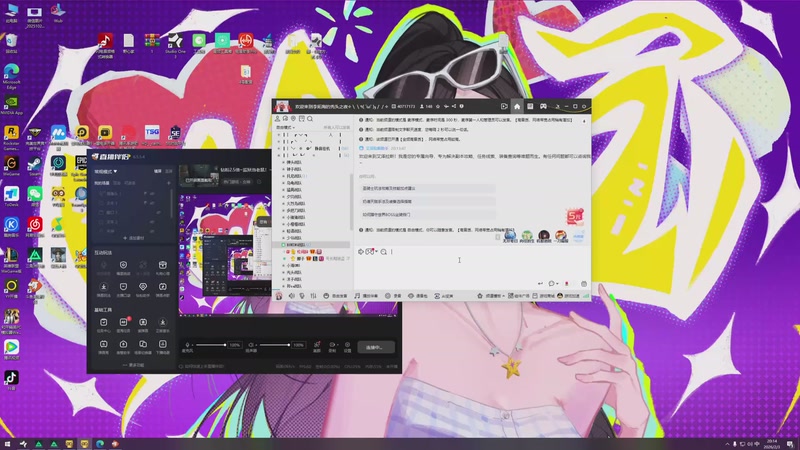Click the 自由发言 button in YY bottom bar
The width and height of the screenshot is (800, 450).
click(335, 296)
